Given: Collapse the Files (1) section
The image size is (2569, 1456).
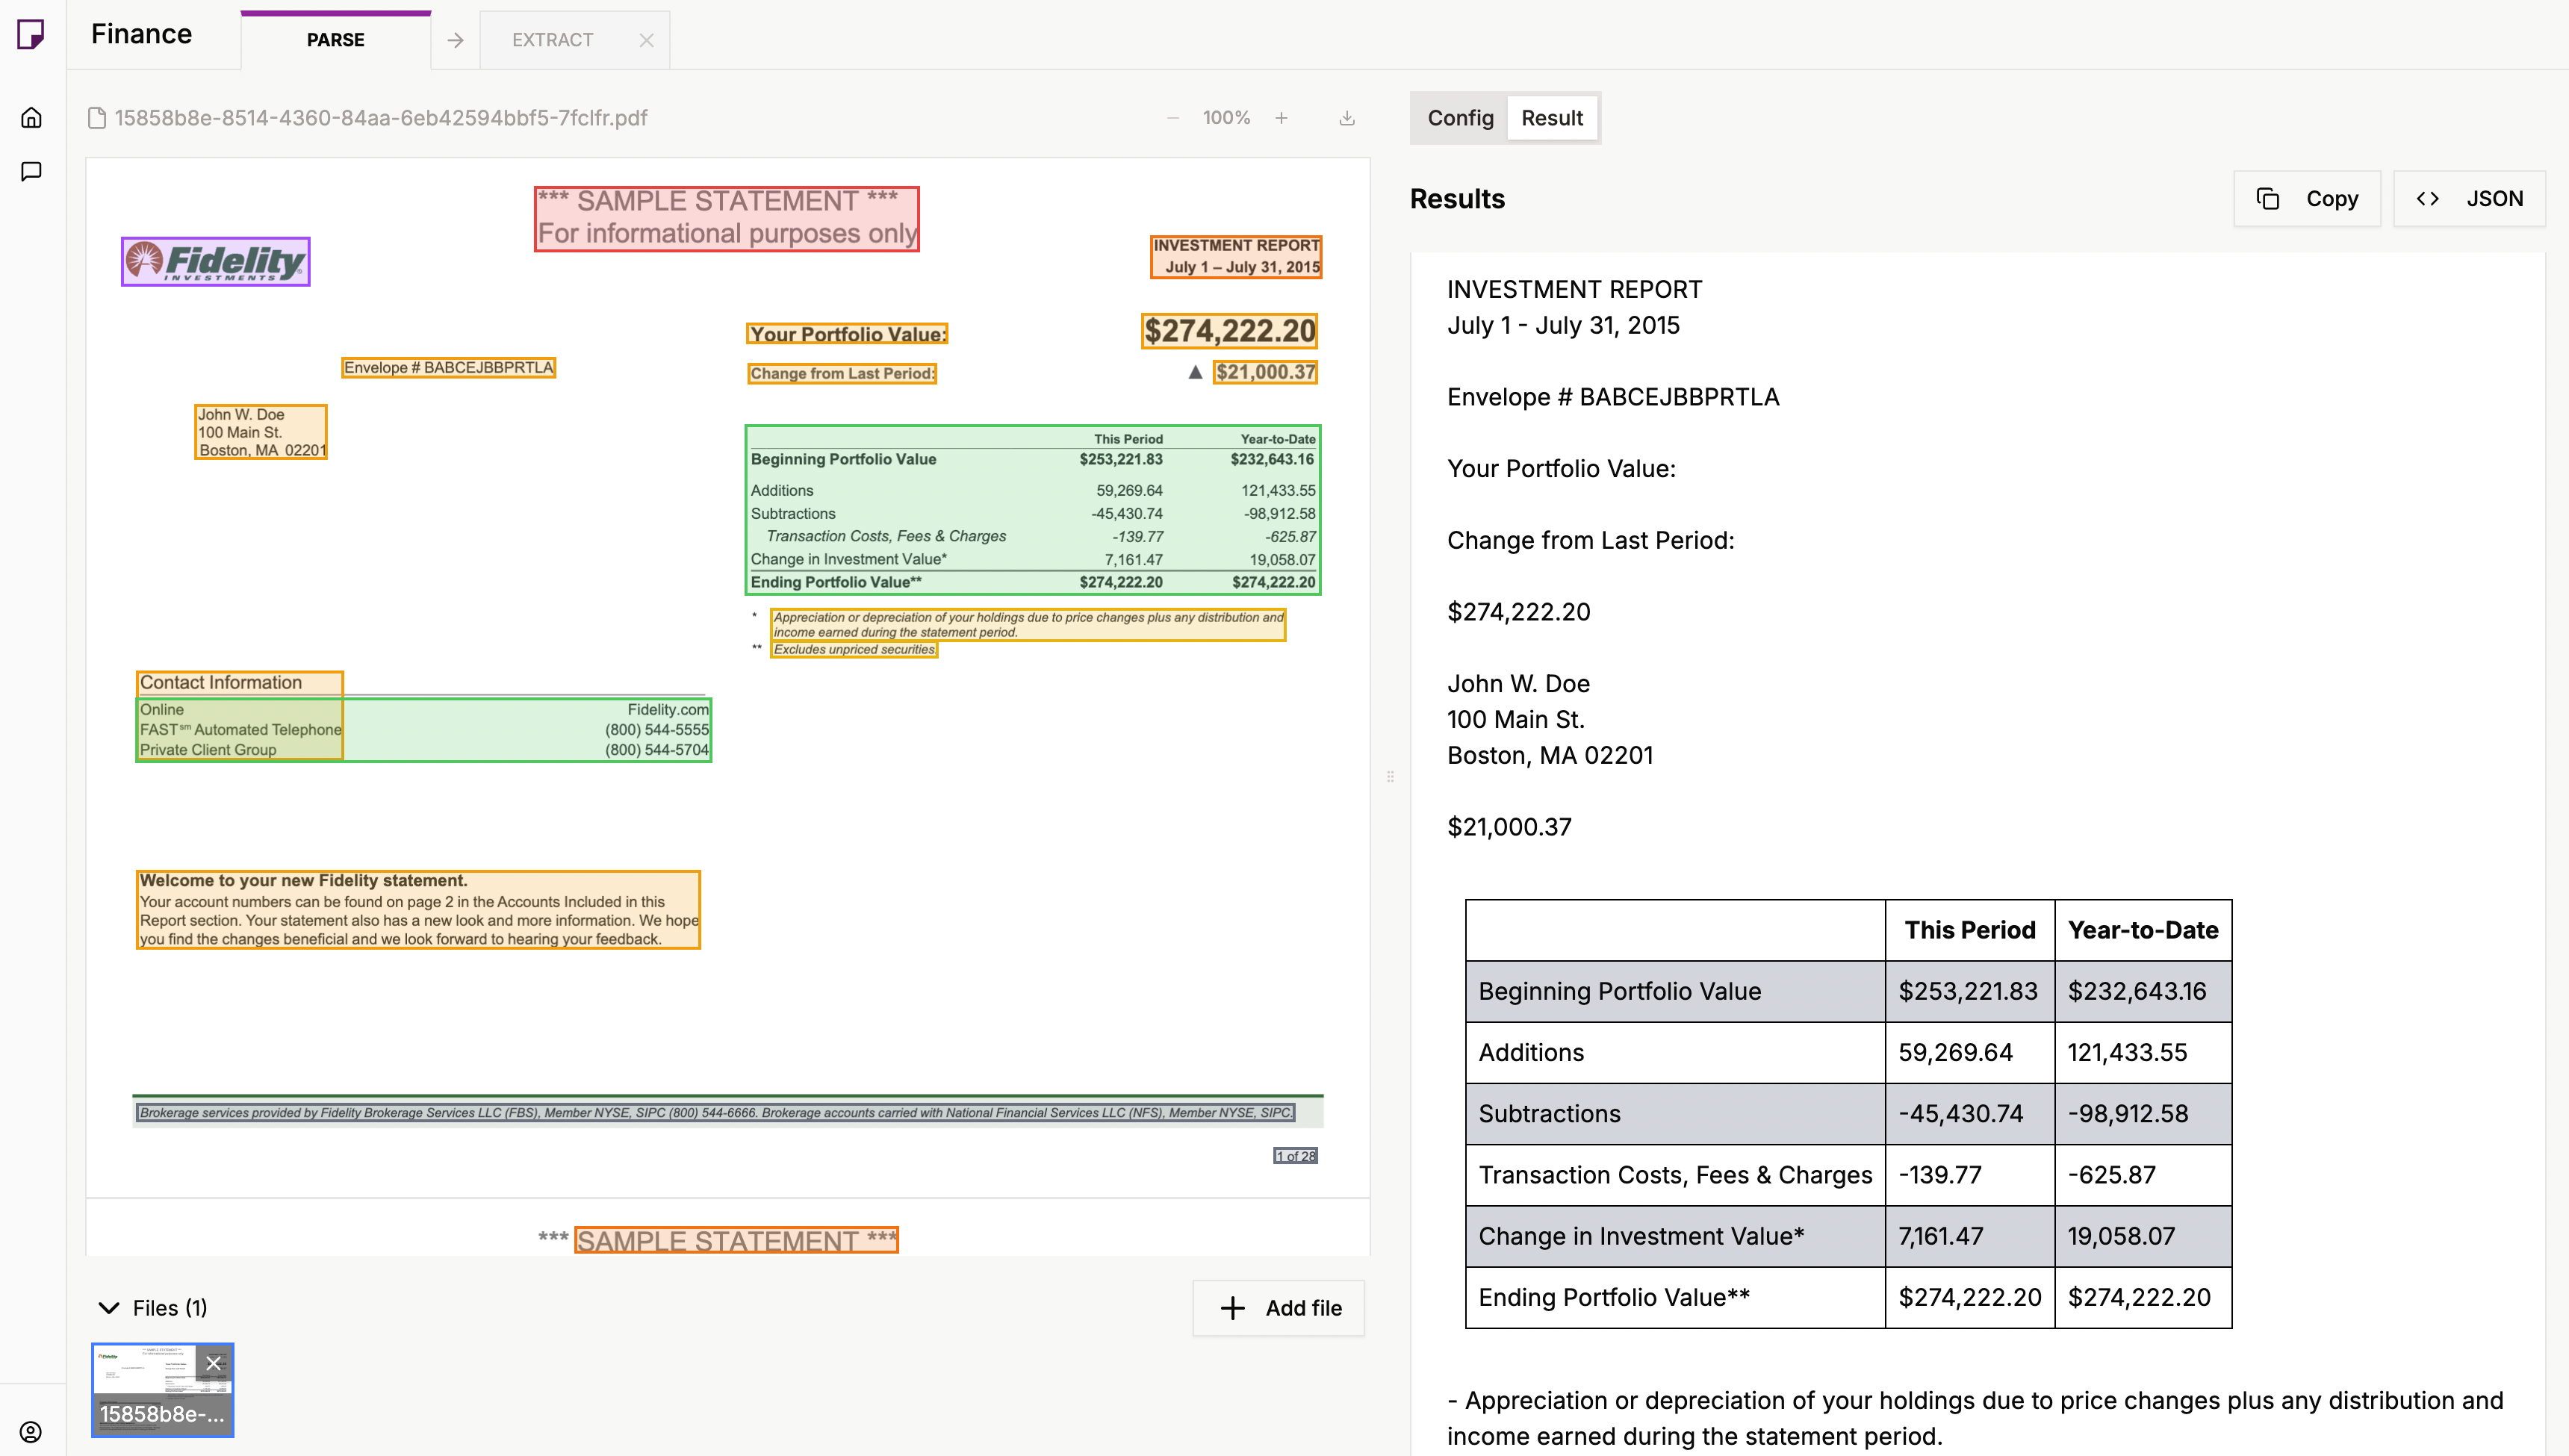Looking at the screenshot, I should 109,1308.
